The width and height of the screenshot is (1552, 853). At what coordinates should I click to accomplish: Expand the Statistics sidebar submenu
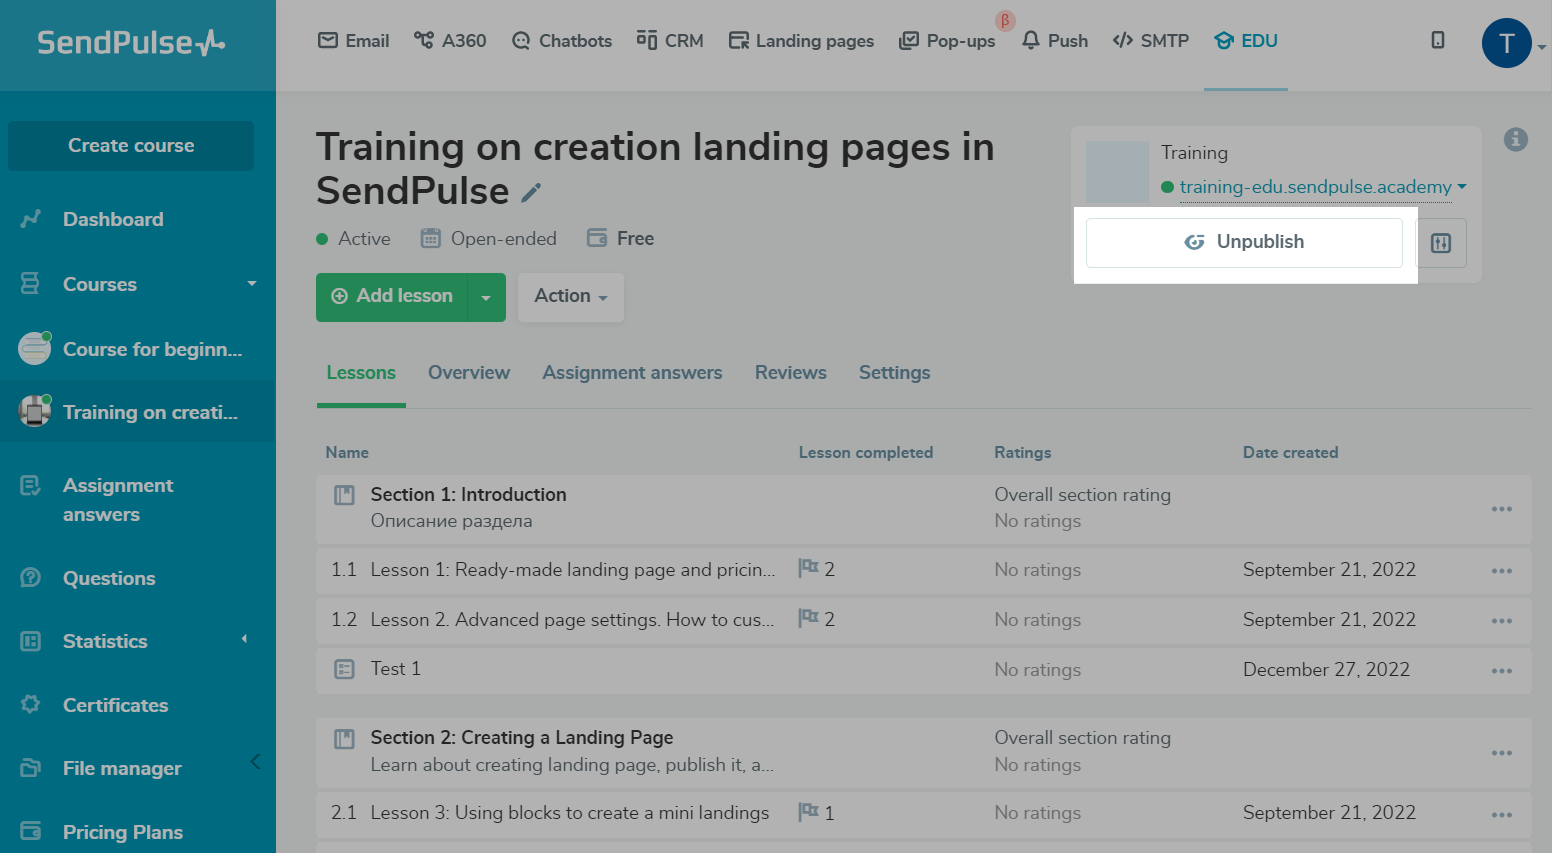[x=244, y=640]
